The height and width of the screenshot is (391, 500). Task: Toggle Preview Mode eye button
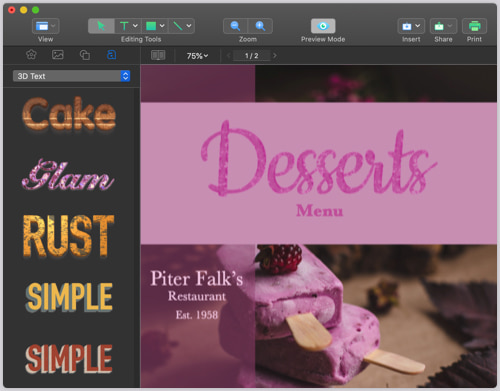[323, 26]
